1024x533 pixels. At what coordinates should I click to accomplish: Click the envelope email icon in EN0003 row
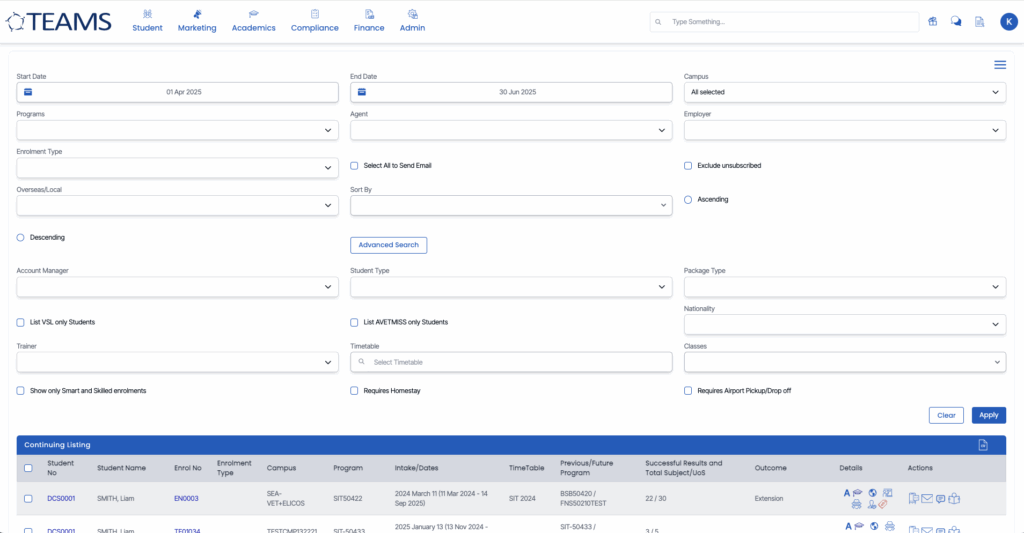coord(927,498)
